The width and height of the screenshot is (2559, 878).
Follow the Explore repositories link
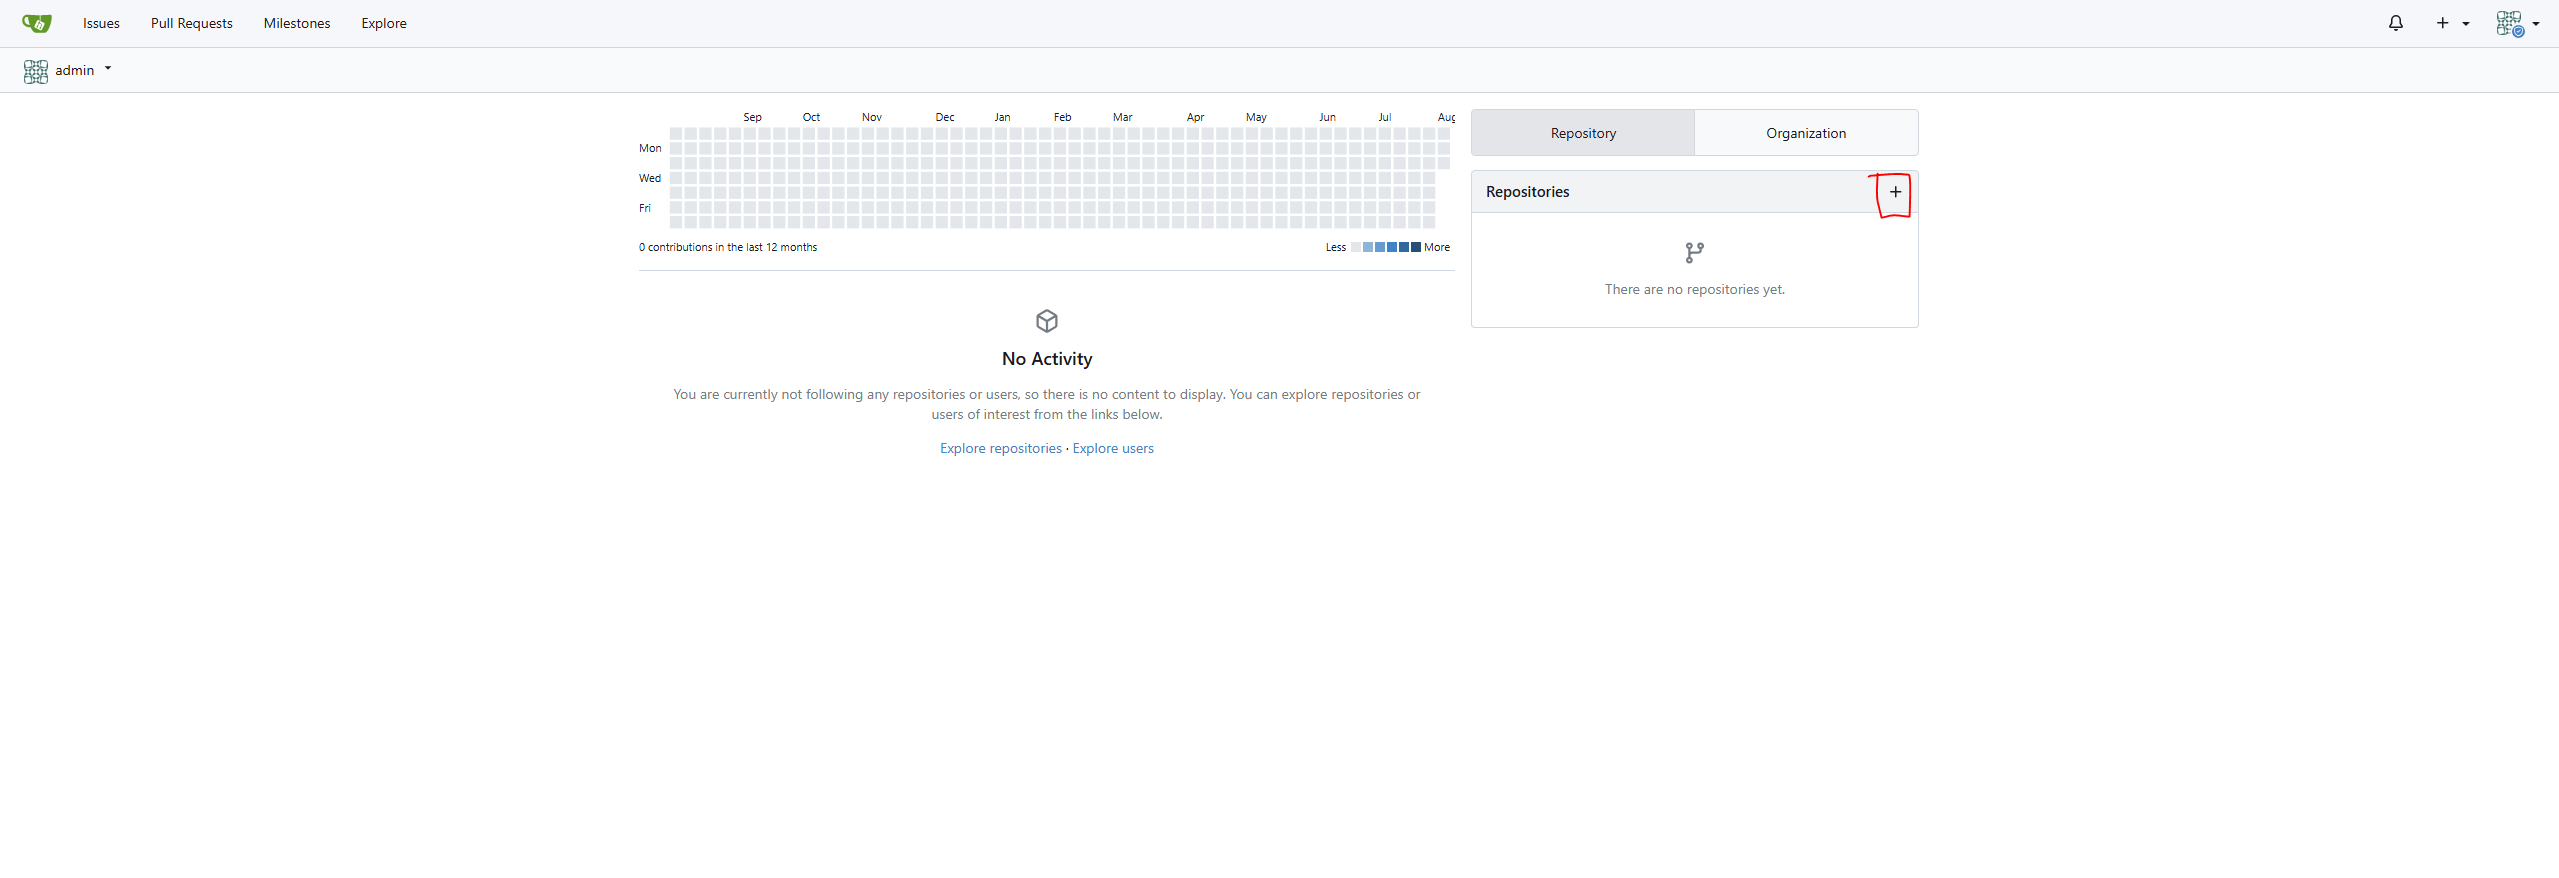point(1001,448)
